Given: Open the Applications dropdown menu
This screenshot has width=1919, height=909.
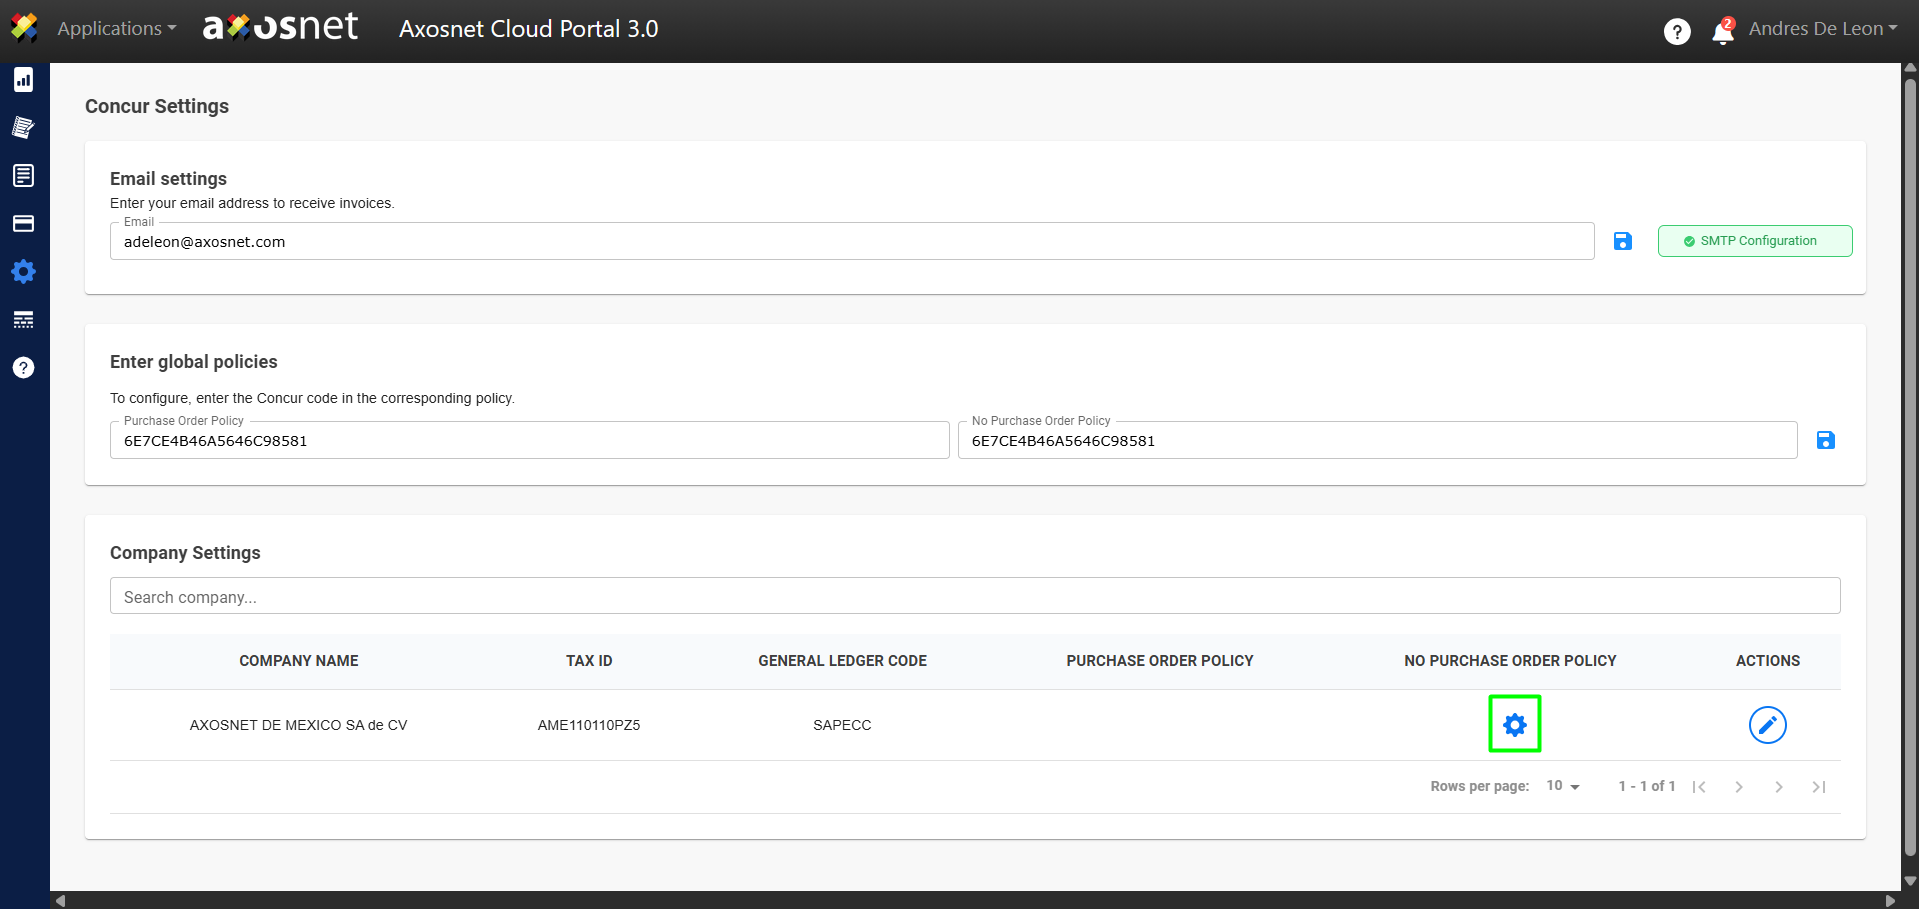Looking at the screenshot, I should [116, 28].
